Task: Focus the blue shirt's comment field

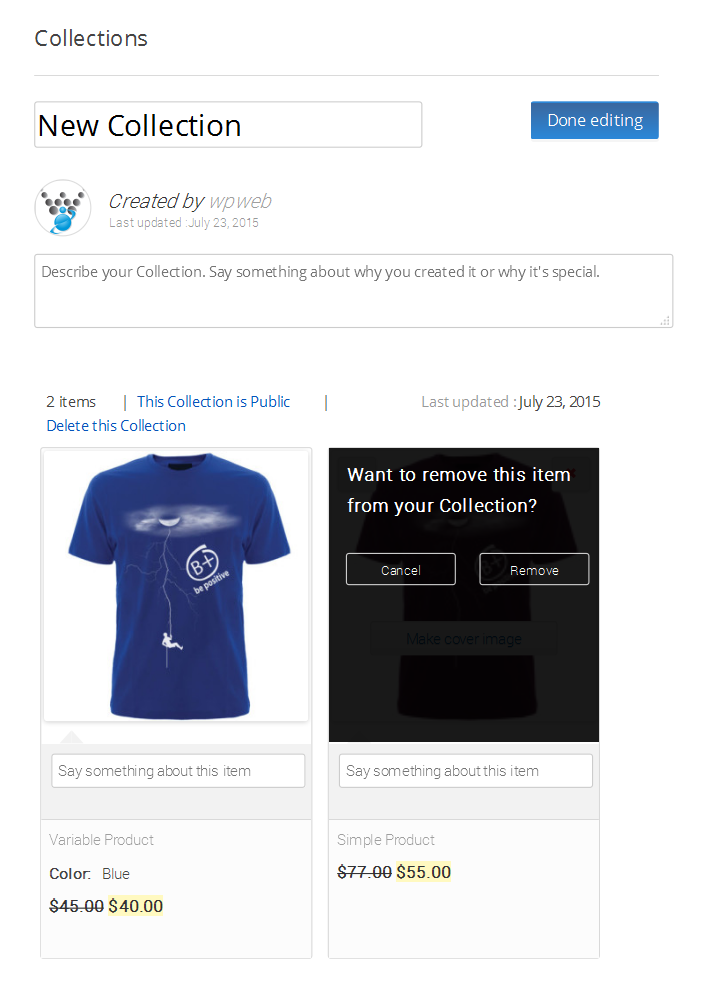Action: tap(178, 771)
